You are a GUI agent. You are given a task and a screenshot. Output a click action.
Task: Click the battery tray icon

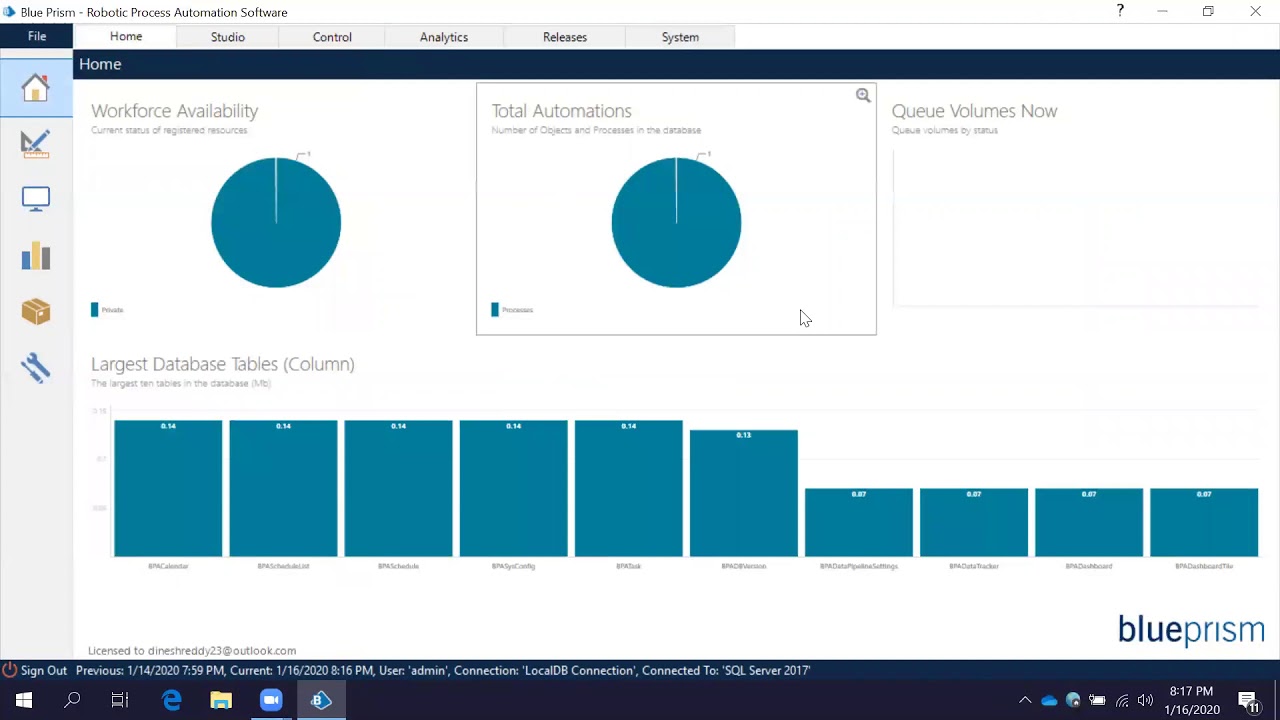click(x=1097, y=701)
